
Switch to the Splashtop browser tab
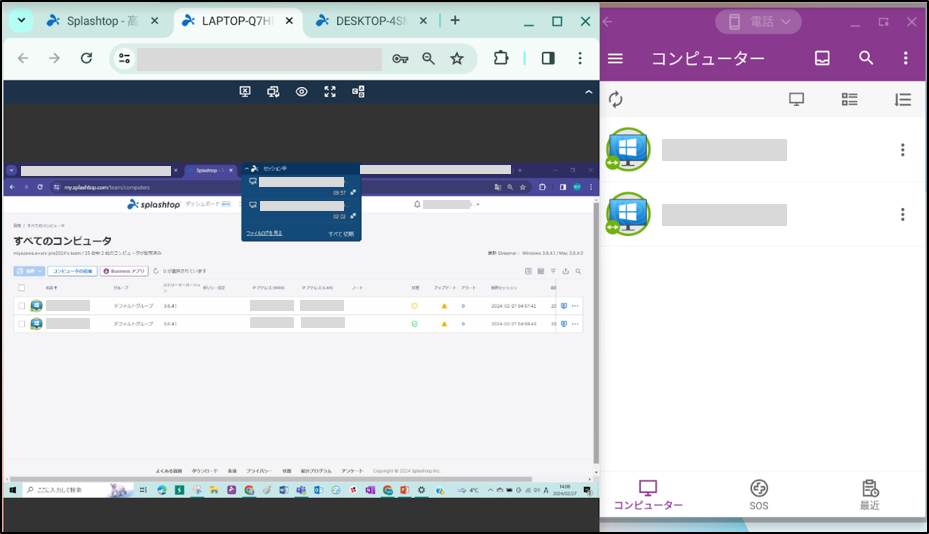tap(102, 21)
